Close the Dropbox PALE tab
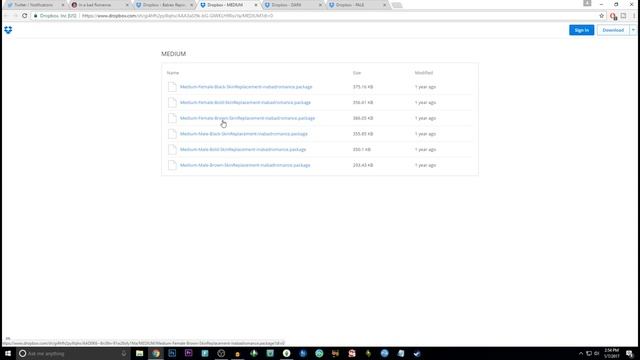The height and width of the screenshot is (360, 640). point(384,5)
